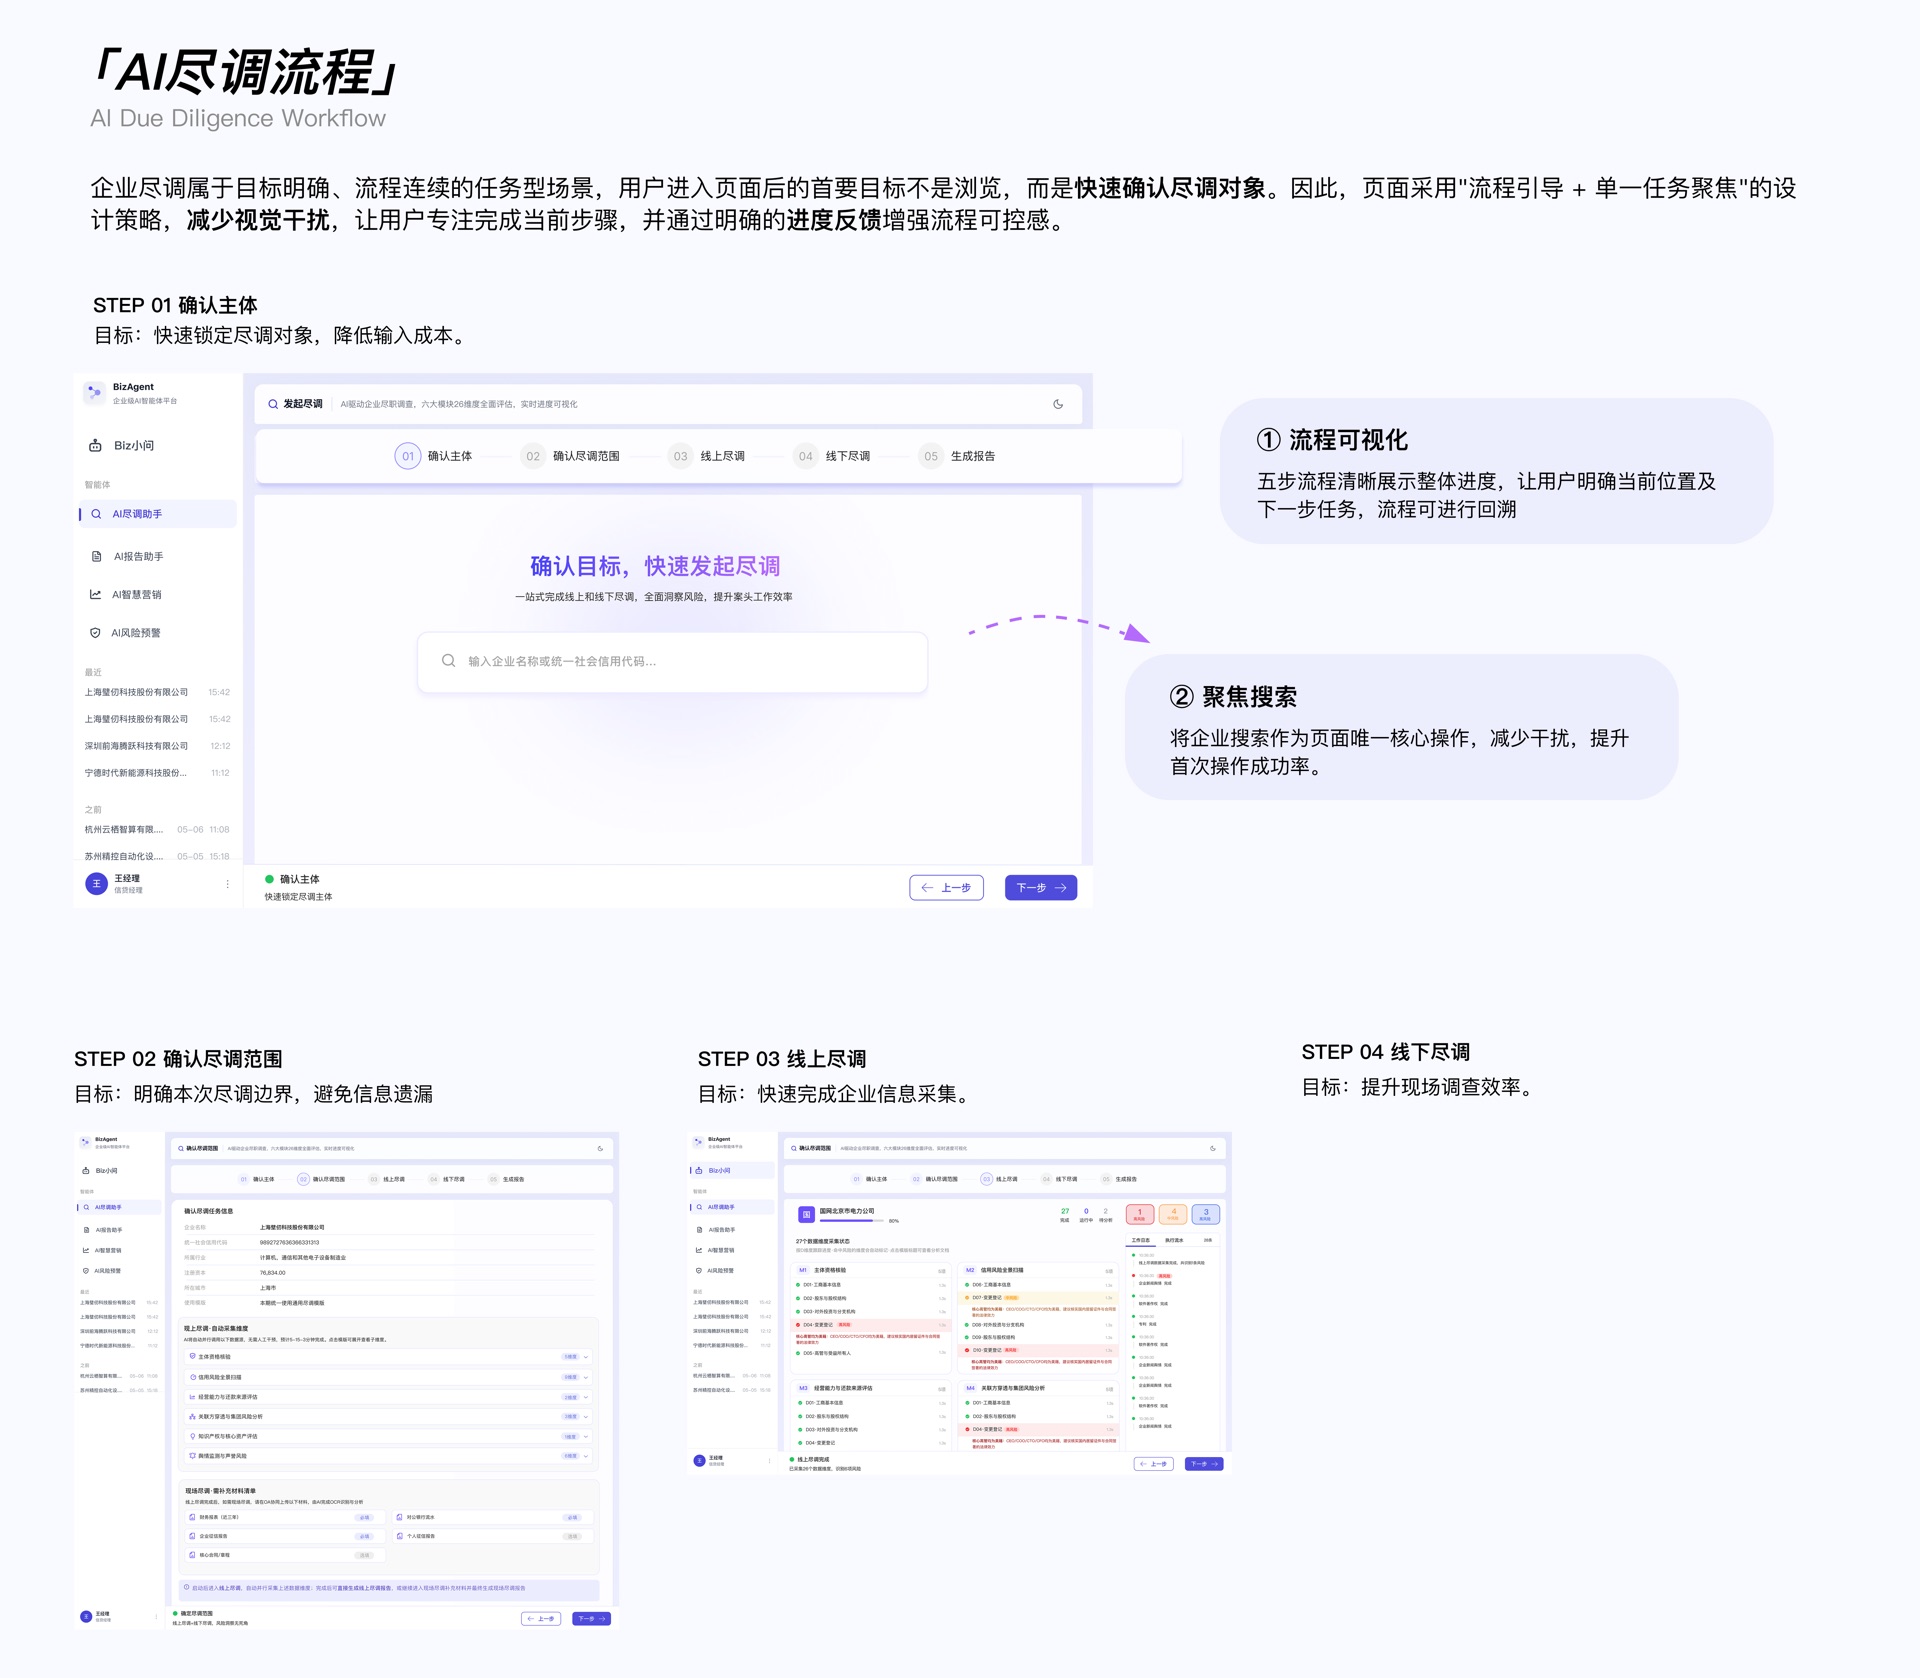Select the 02 step circle in Step 02 mockup
Image resolution: width=1920 pixels, height=1678 pixels.
click(x=303, y=1180)
